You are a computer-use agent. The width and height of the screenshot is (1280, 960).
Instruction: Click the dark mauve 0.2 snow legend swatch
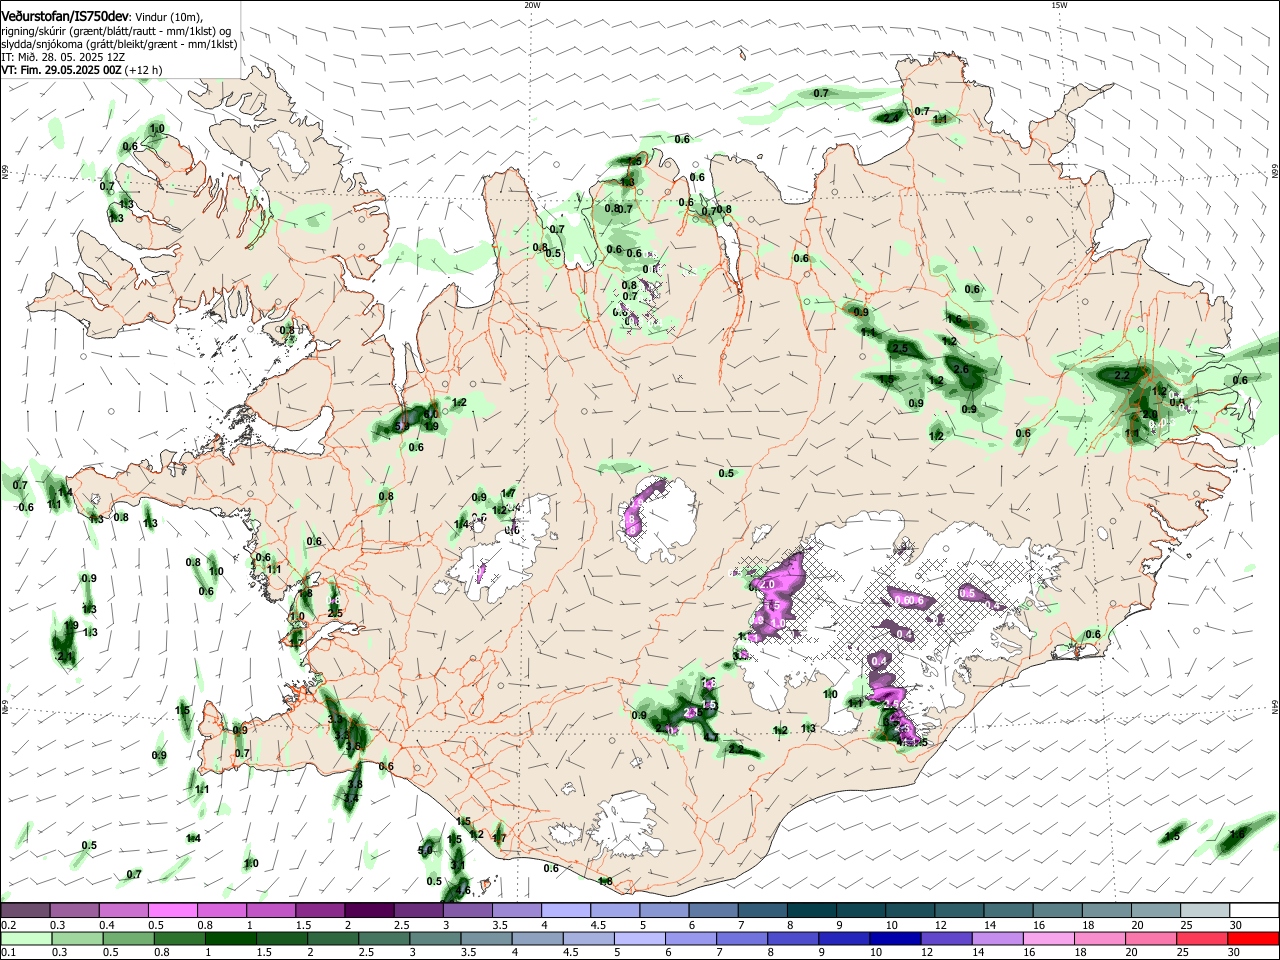tap(25, 910)
